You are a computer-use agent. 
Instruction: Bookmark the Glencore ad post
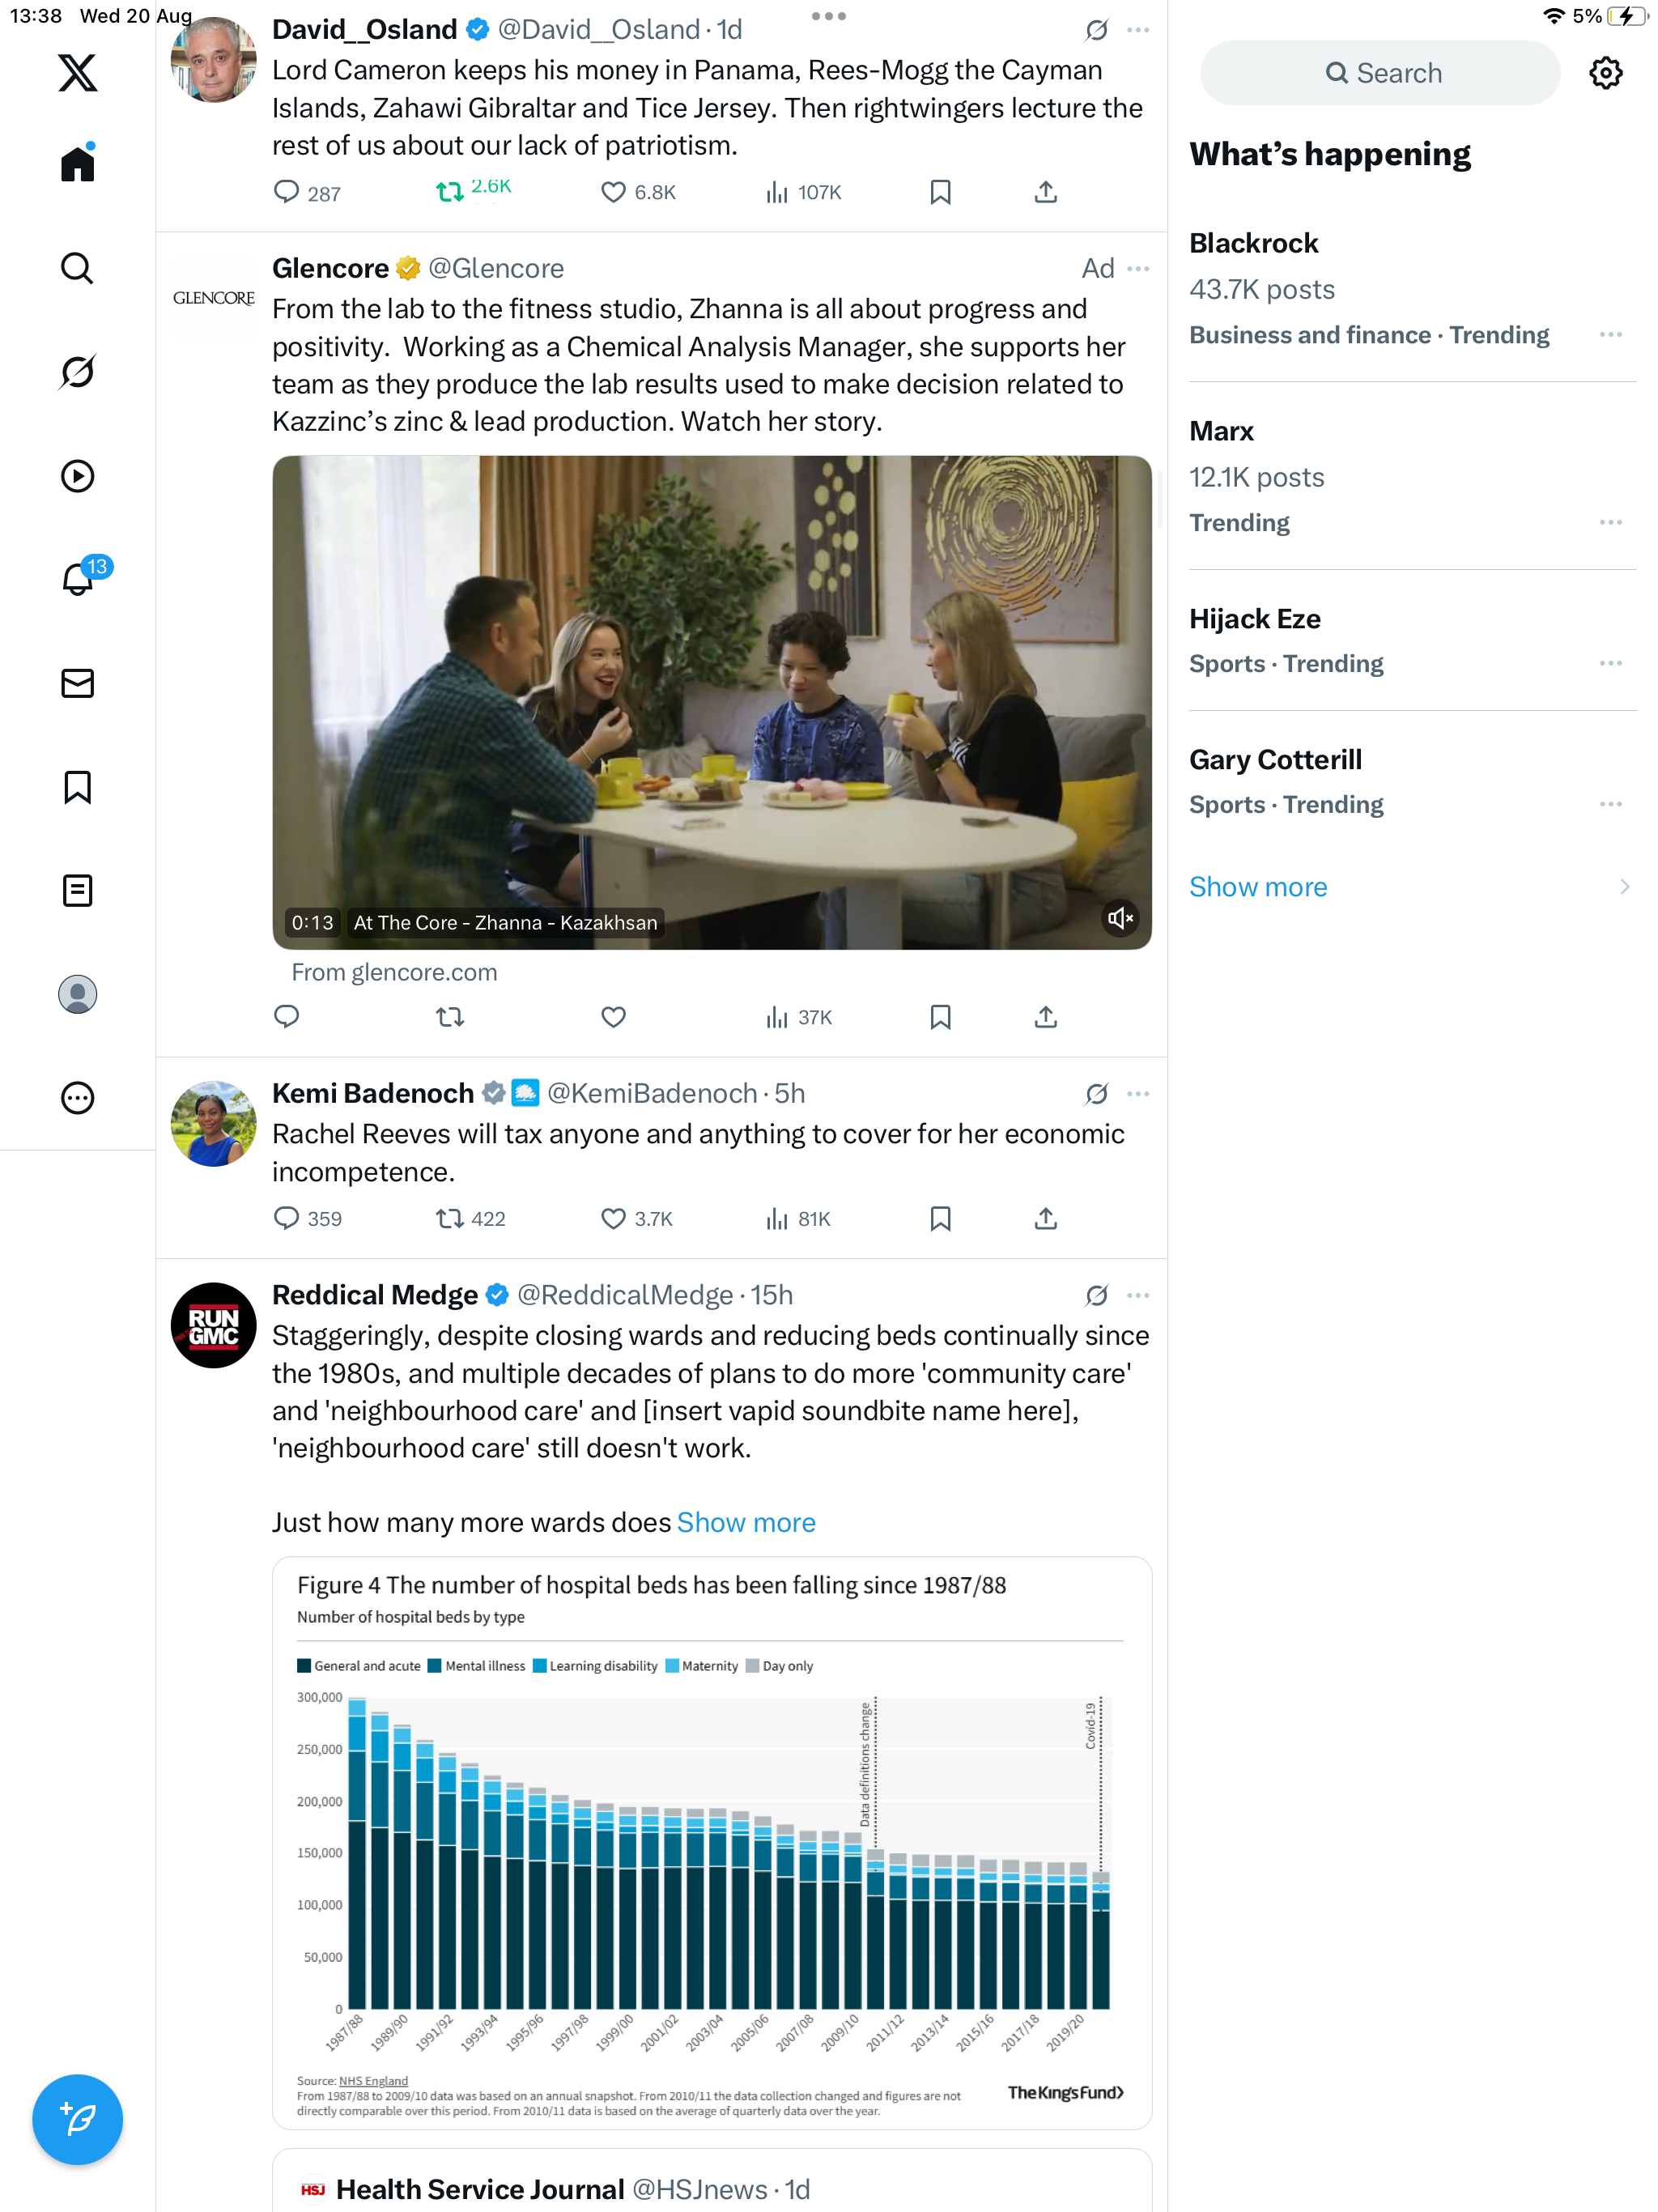click(x=940, y=1017)
